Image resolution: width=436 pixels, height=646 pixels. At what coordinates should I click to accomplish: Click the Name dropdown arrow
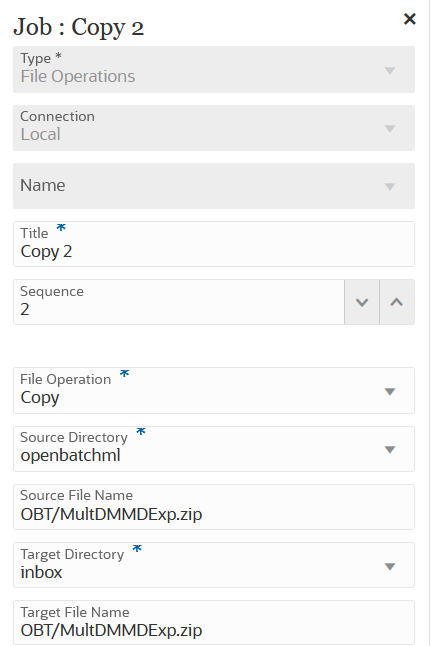(x=390, y=187)
